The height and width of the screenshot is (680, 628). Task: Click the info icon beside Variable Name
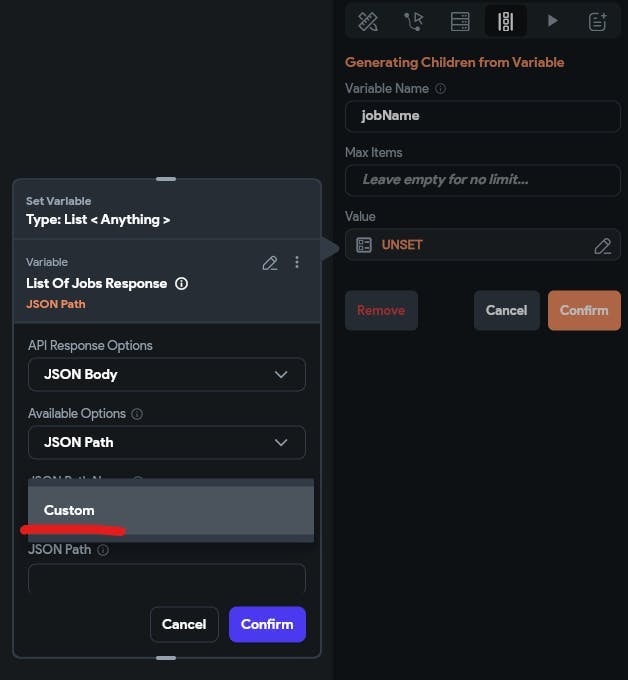pos(441,89)
